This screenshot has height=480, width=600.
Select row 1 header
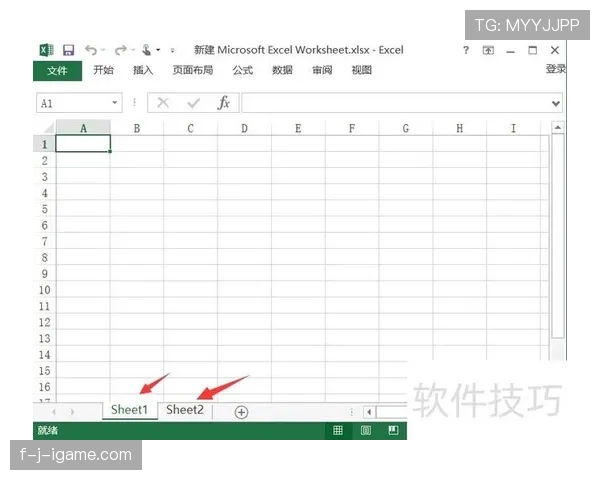tap(44, 144)
